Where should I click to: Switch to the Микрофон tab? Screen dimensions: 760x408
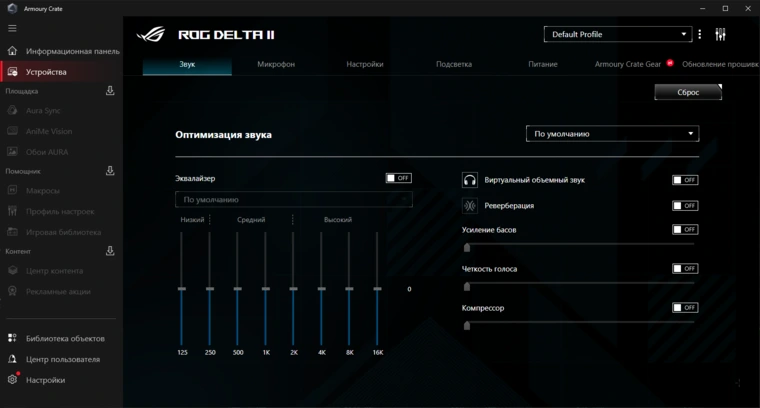coord(276,64)
